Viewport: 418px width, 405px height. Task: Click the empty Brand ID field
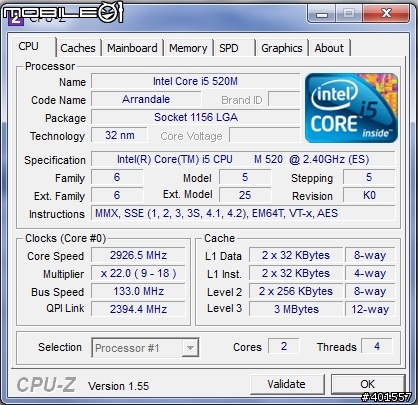click(x=284, y=99)
